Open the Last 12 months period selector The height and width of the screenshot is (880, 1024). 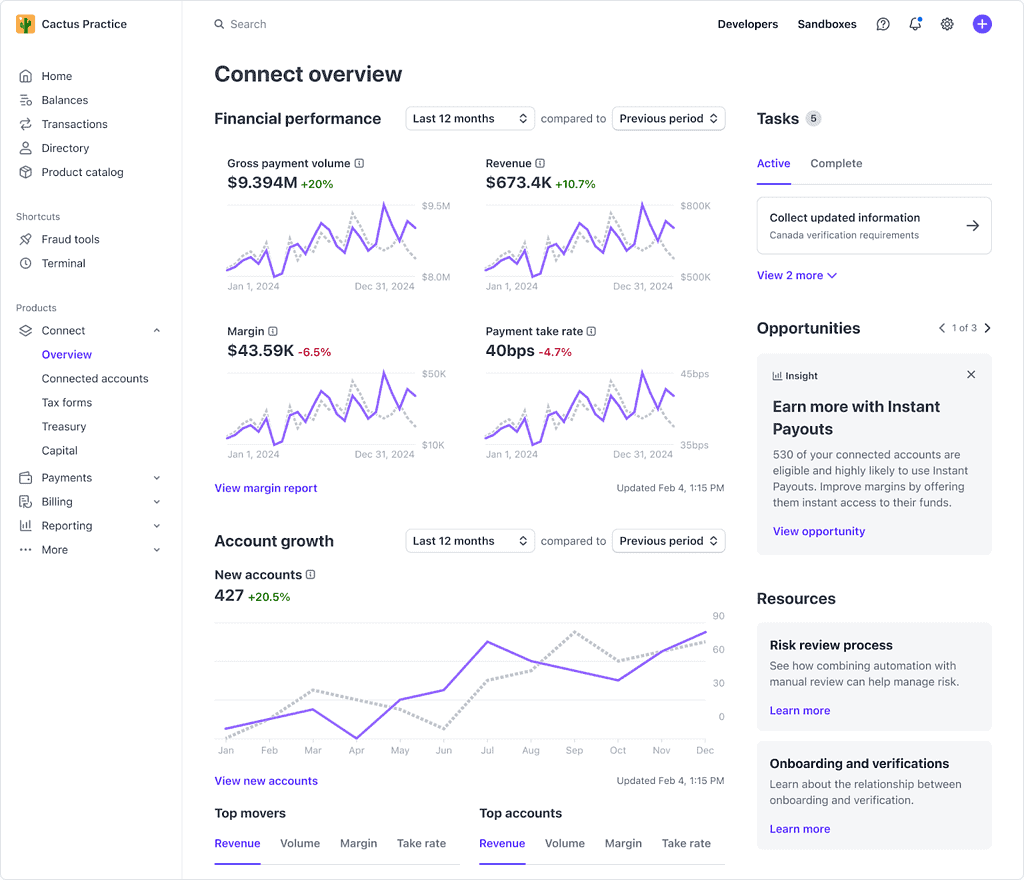click(470, 118)
